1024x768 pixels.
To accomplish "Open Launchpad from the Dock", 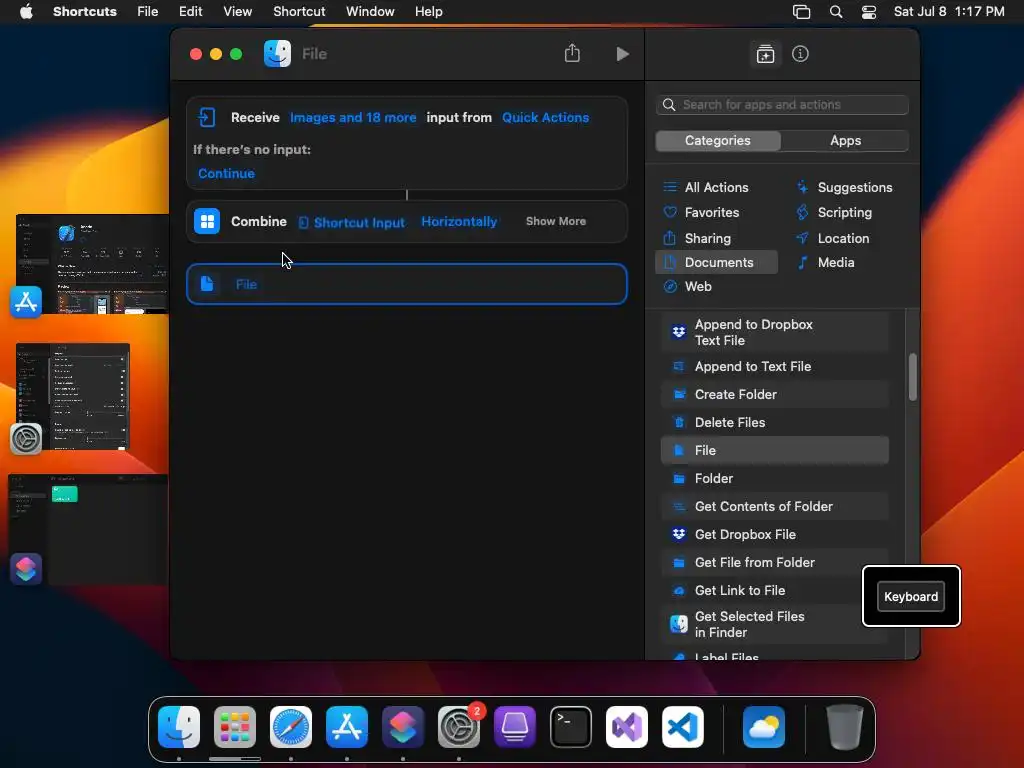I will pyautogui.click(x=234, y=726).
